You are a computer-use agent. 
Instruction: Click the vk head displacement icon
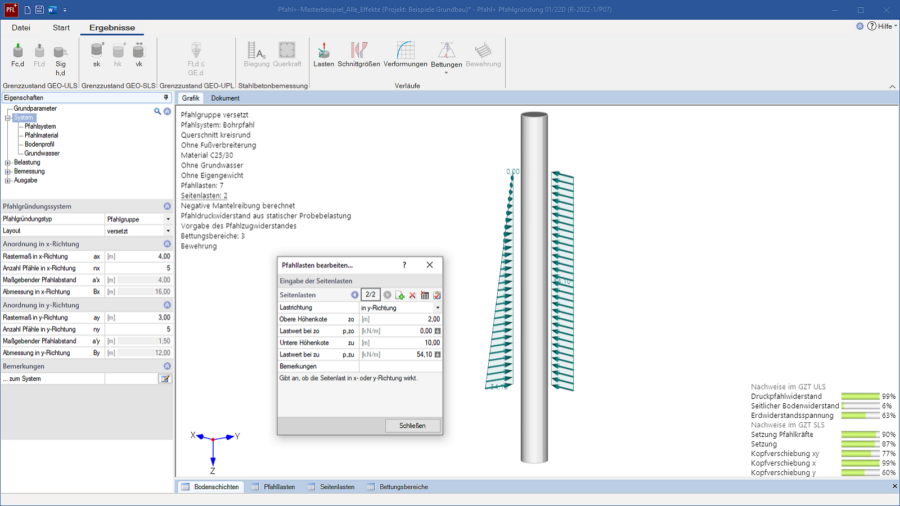click(138, 54)
